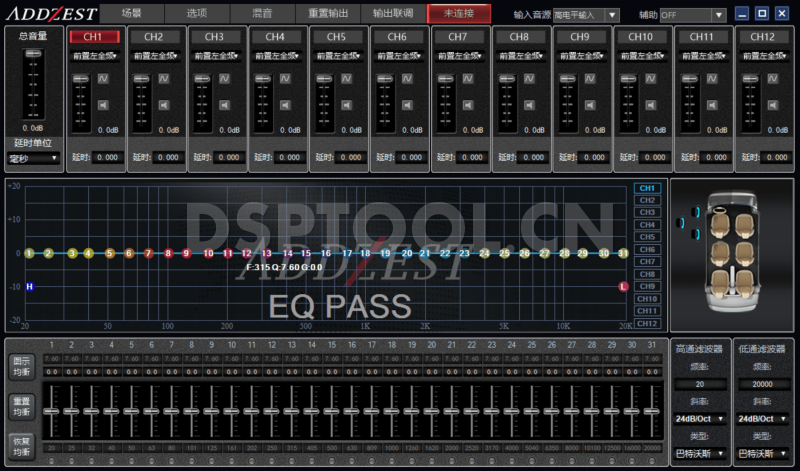Invert phase on channel CH11
This screenshot has width=800, height=471.
[712, 79]
